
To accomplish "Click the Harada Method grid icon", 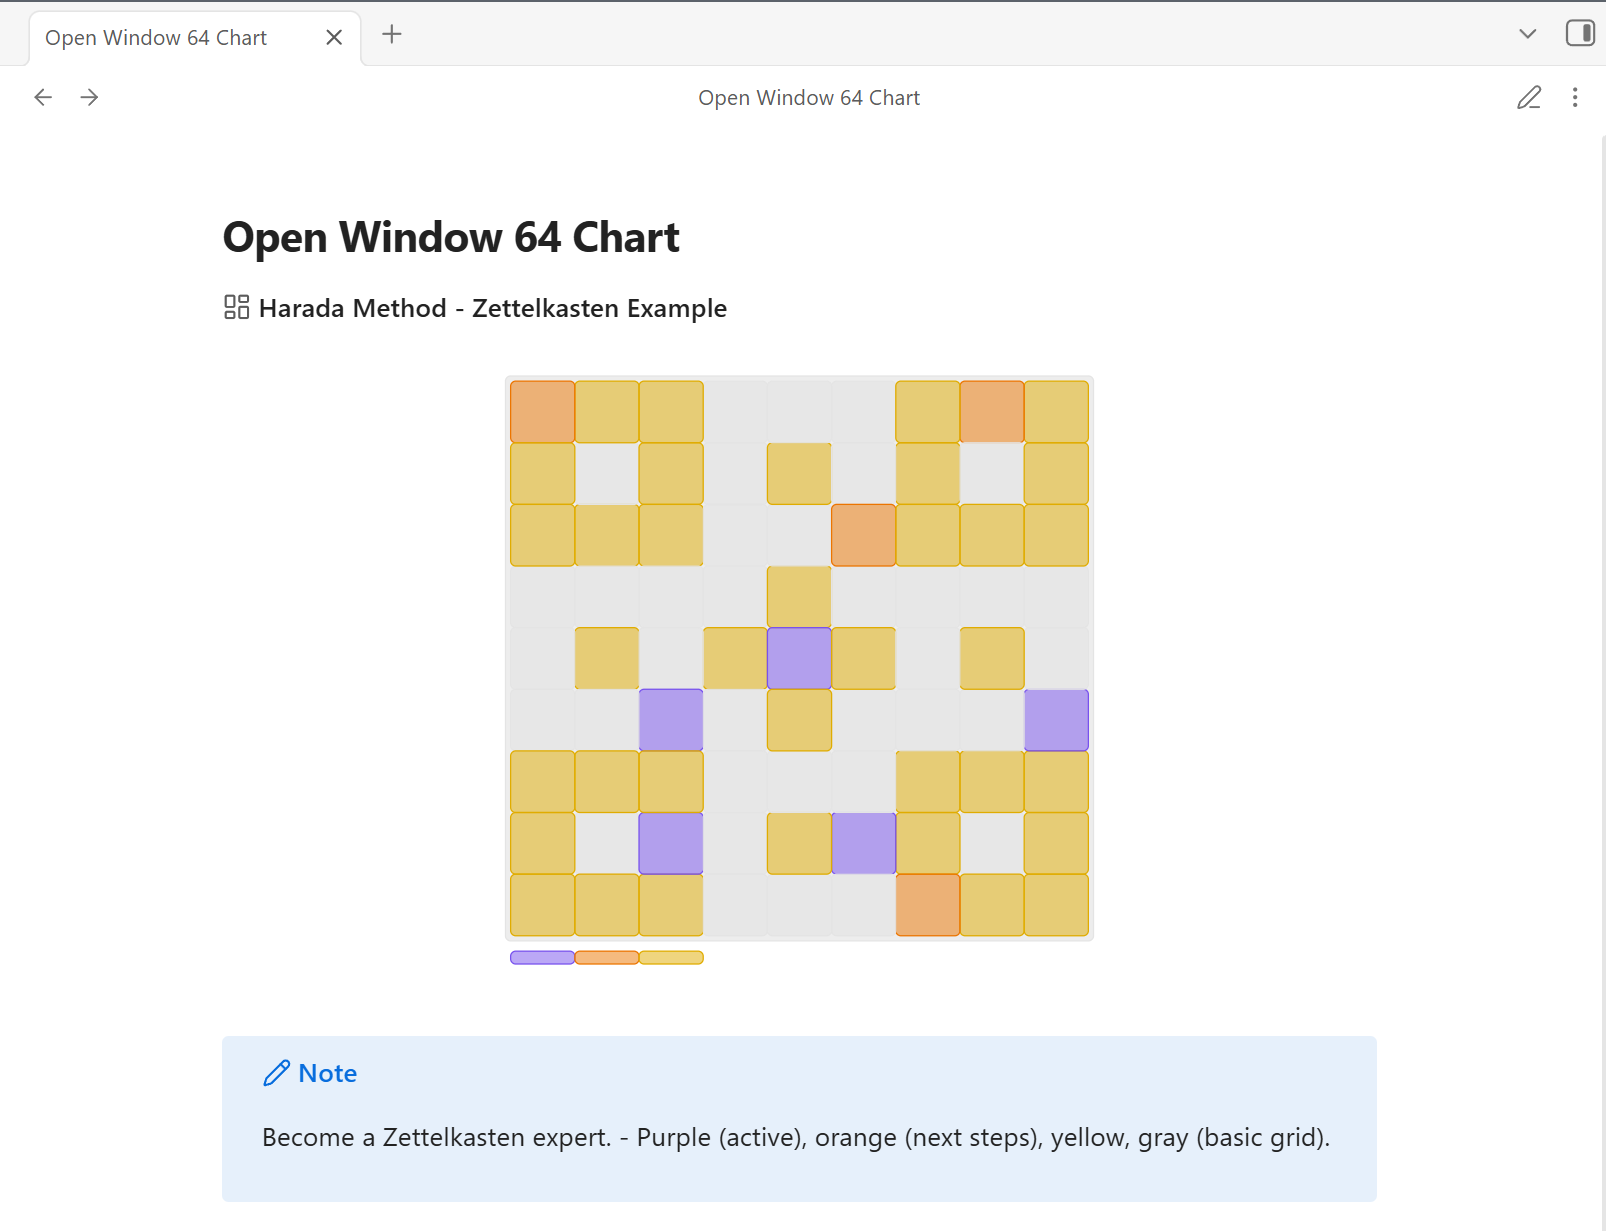I will point(236,307).
